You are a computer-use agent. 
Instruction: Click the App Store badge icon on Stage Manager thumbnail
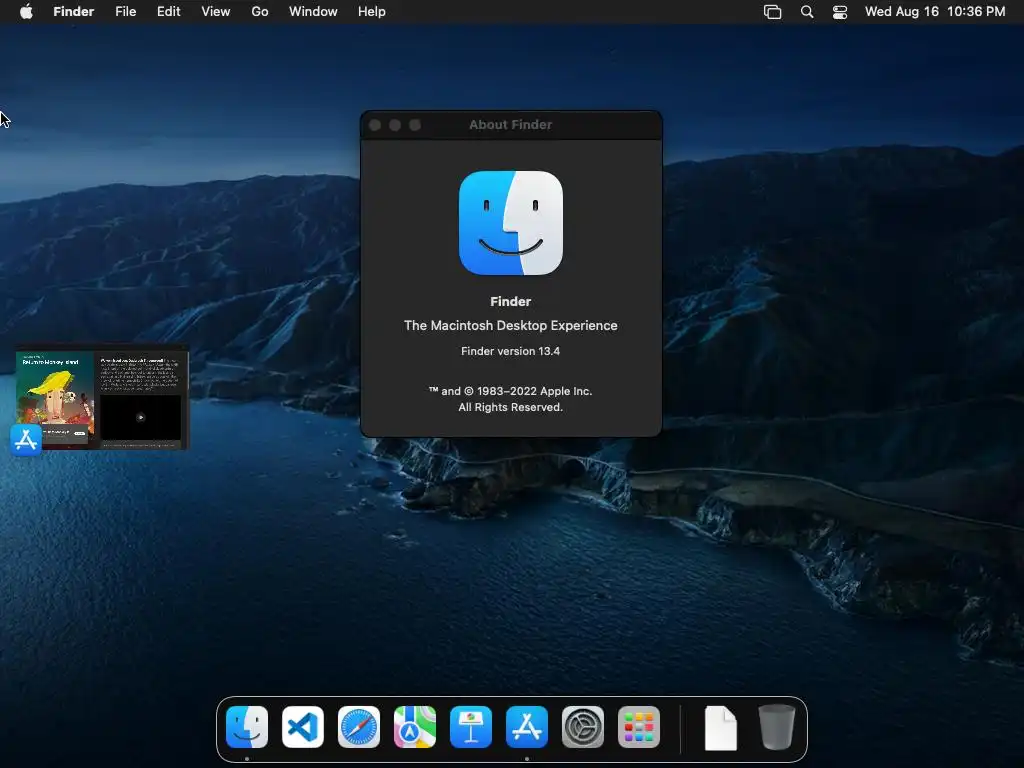(x=26, y=440)
